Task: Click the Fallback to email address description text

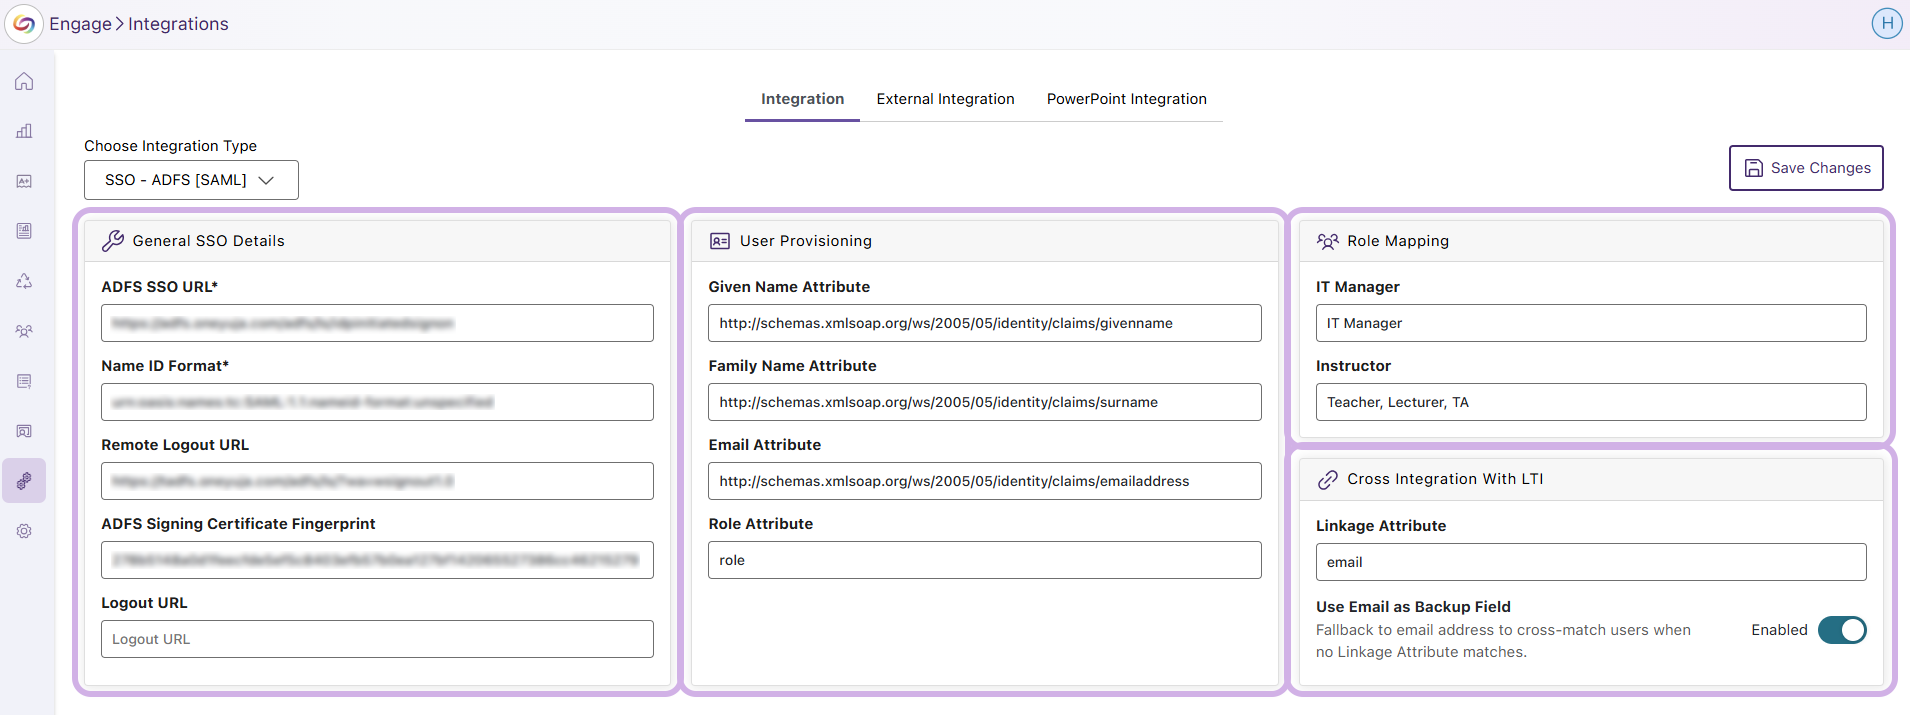Action: 1503,641
